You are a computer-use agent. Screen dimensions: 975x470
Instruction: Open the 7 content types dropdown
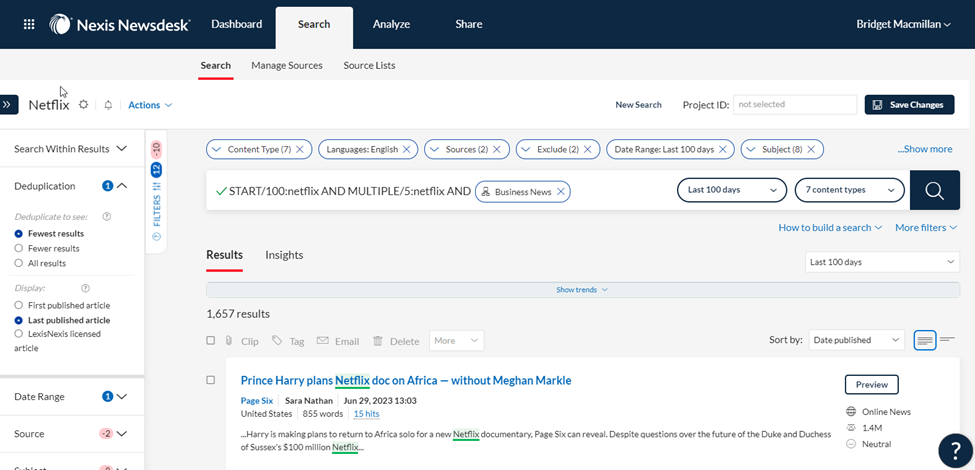(849, 190)
